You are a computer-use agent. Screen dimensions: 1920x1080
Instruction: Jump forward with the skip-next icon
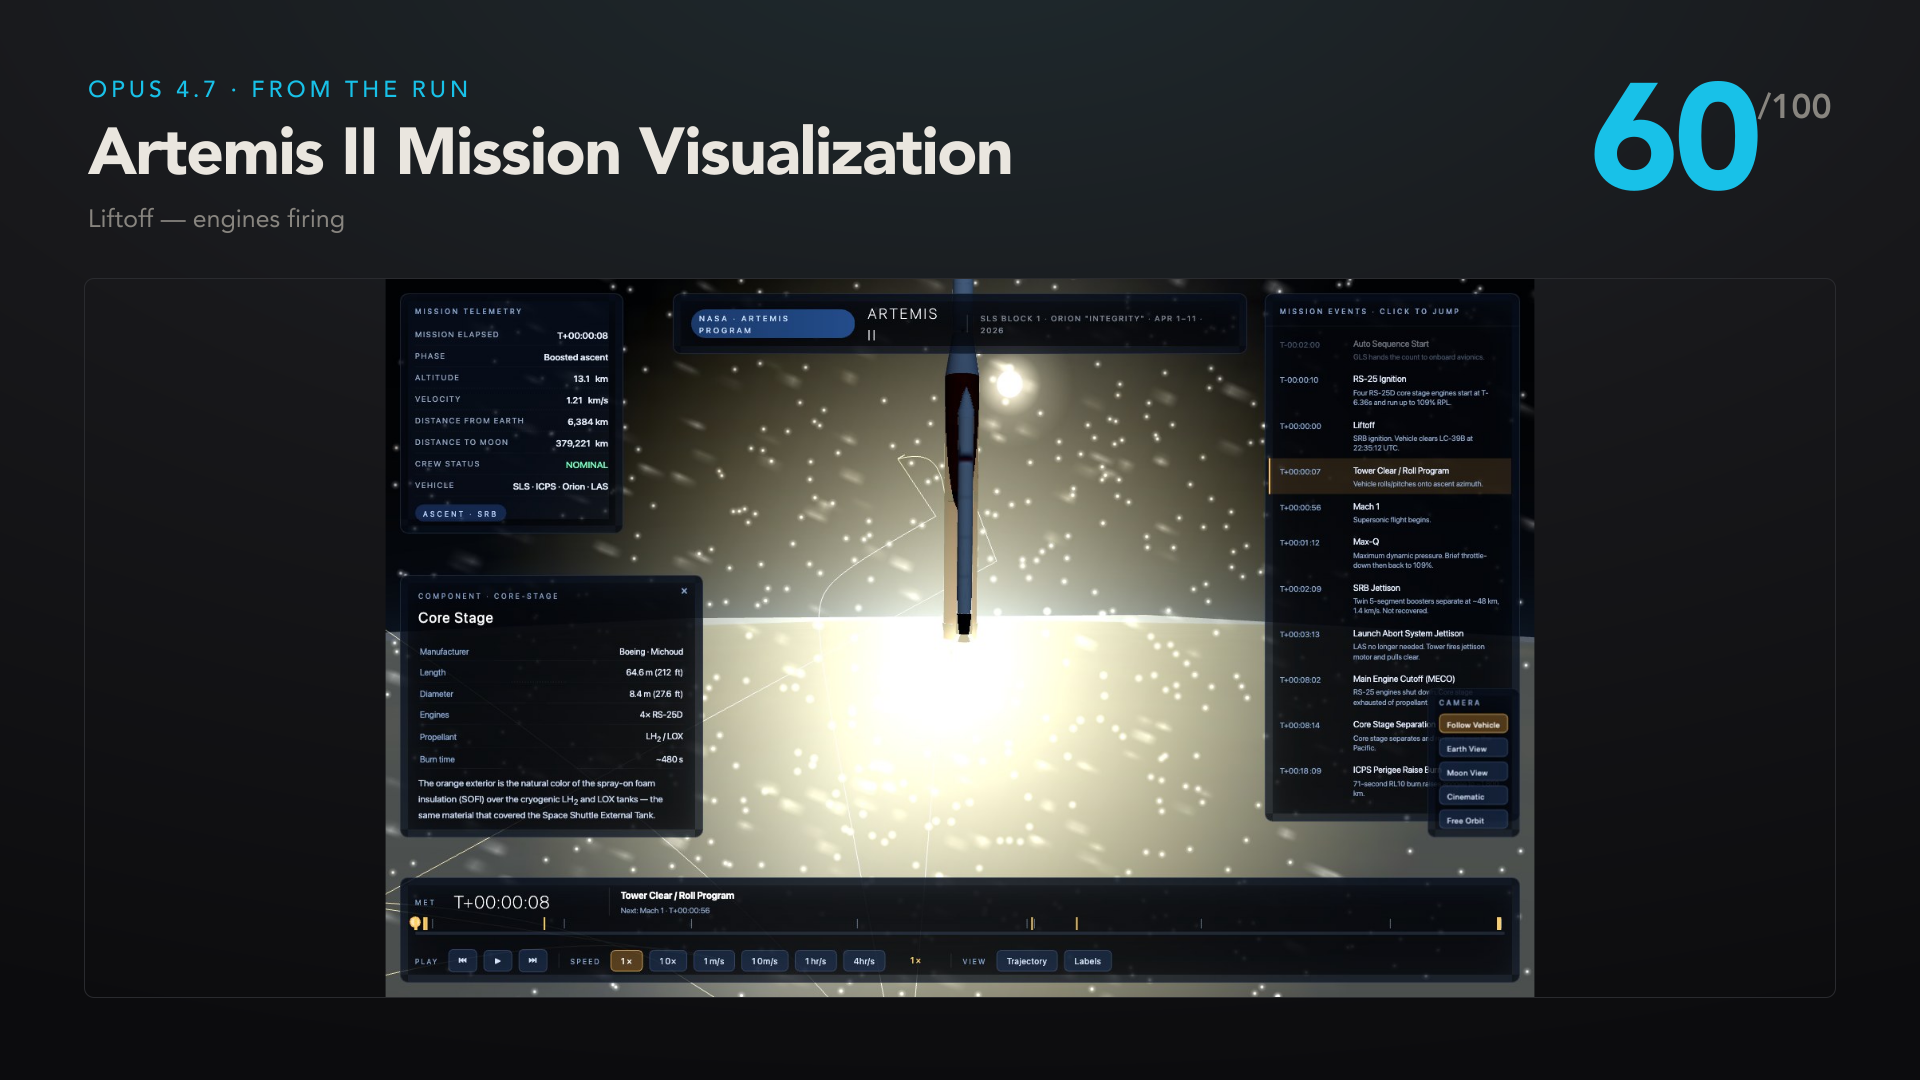click(x=533, y=961)
